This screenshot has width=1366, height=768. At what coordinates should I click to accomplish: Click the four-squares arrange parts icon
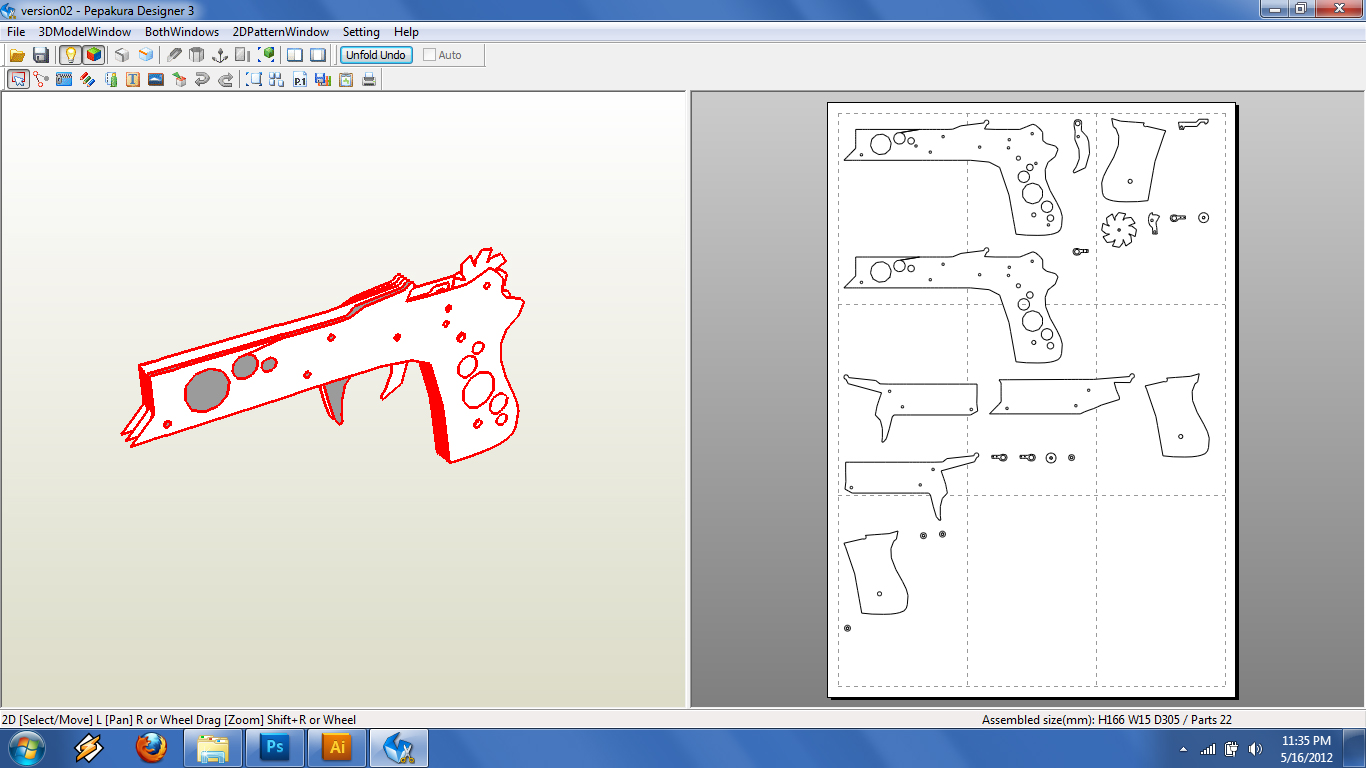(277, 79)
